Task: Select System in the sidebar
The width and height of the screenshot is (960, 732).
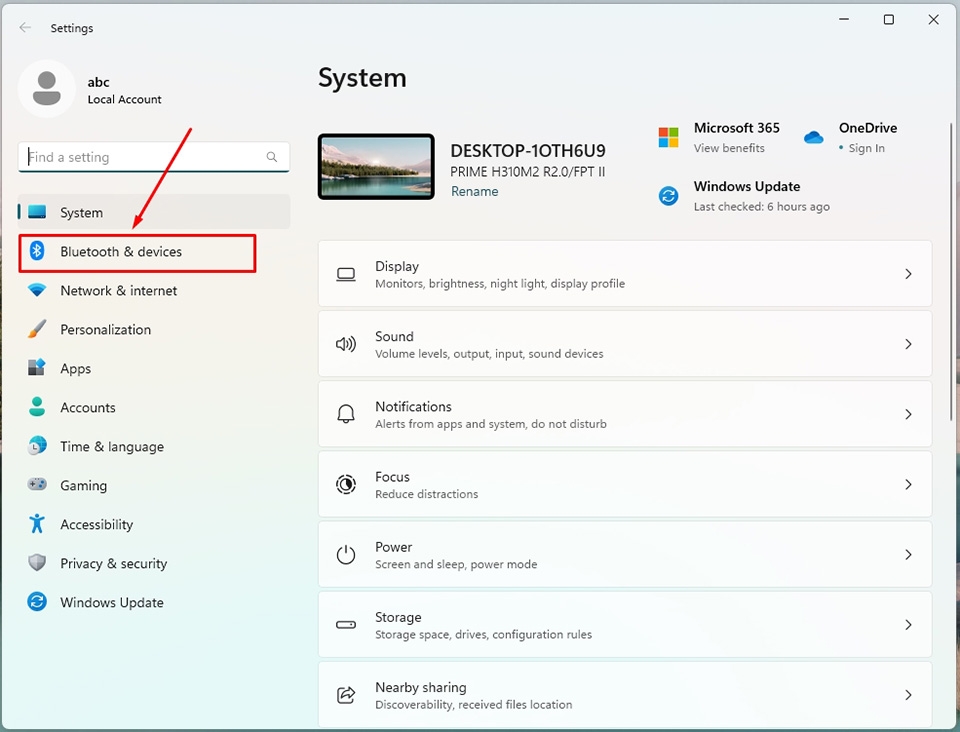Action: click(x=154, y=212)
